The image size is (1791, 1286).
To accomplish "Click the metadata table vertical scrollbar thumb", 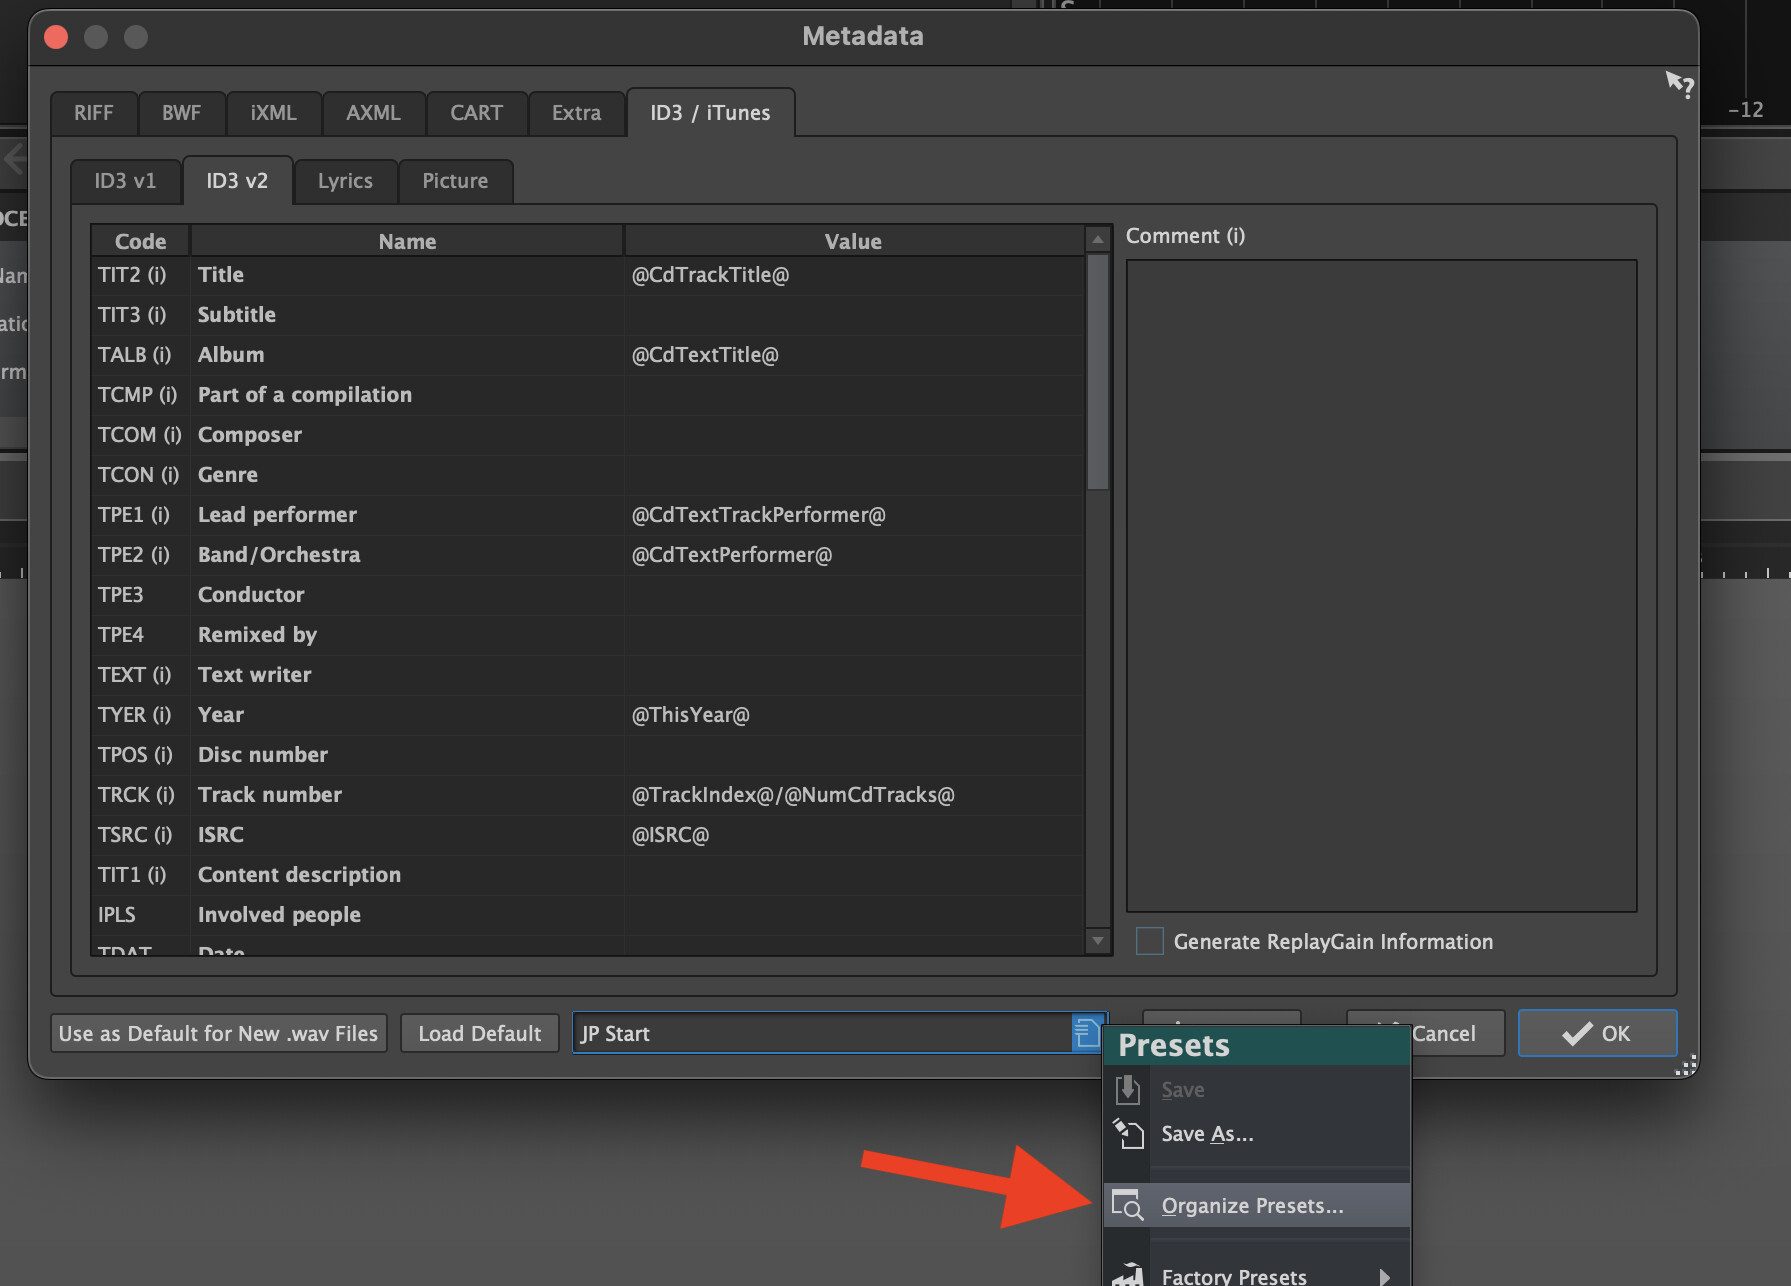I will [x=1098, y=371].
